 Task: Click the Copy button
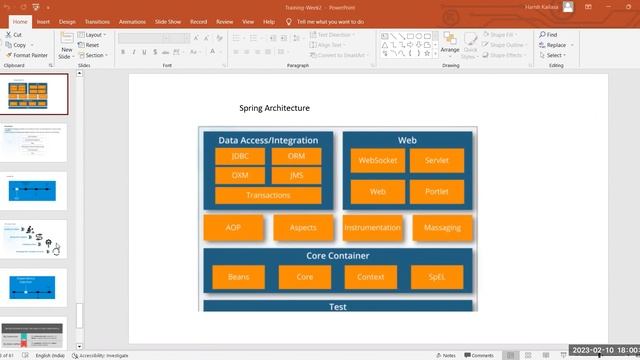tap(16, 45)
